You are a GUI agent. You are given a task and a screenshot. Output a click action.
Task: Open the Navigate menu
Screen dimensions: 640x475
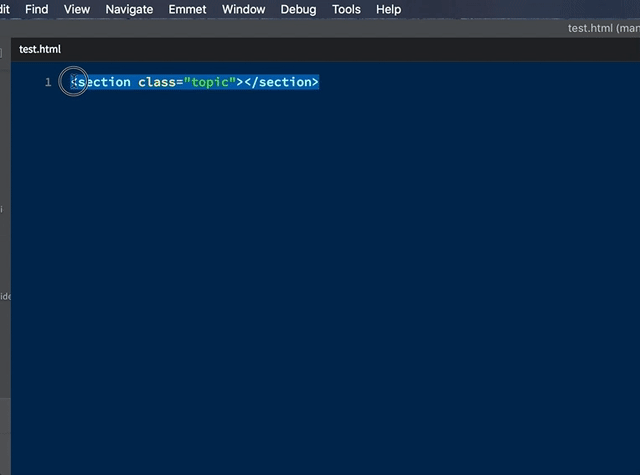[x=129, y=9]
